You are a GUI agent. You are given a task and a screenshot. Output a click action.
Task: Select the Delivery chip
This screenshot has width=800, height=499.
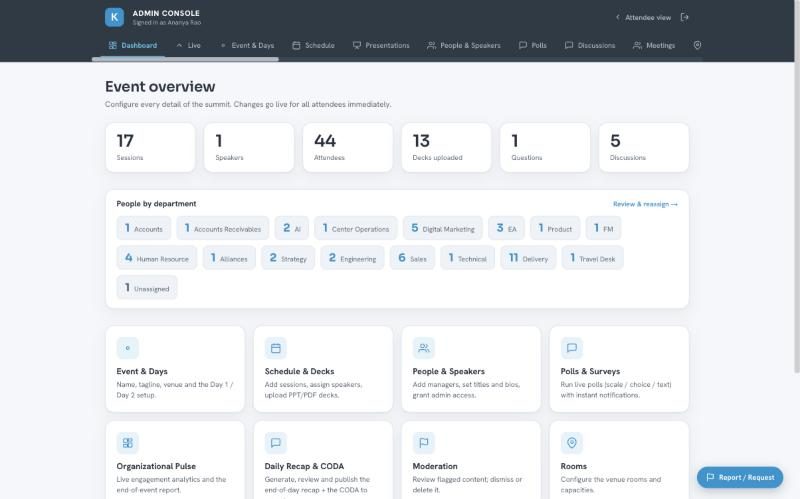tap(529, 258)
